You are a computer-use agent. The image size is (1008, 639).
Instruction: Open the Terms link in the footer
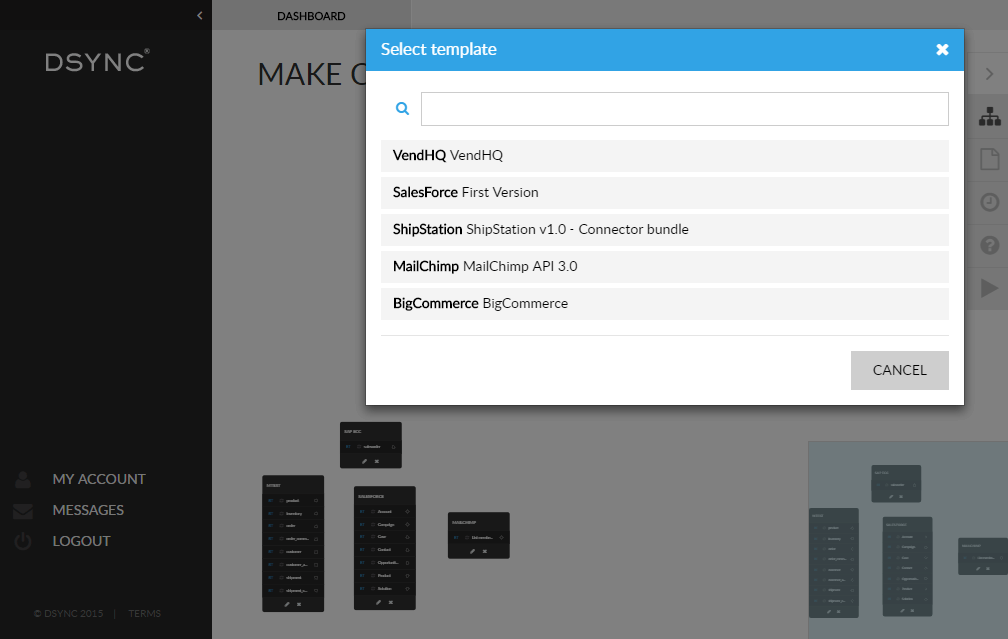pos(144,614)
